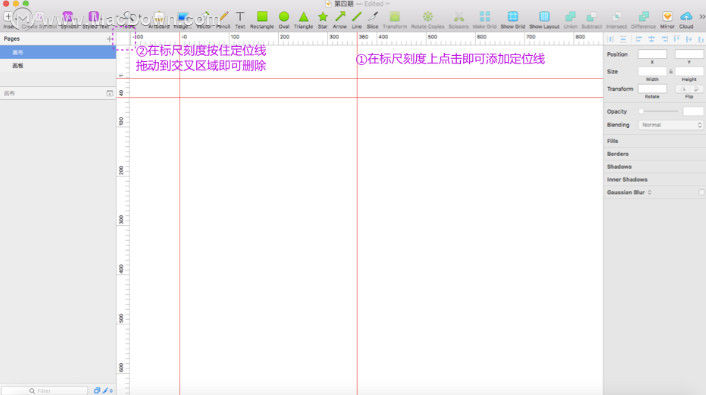Click the align top icon
The width and height of the screenshot is (706, 395).
coord(676,40)
